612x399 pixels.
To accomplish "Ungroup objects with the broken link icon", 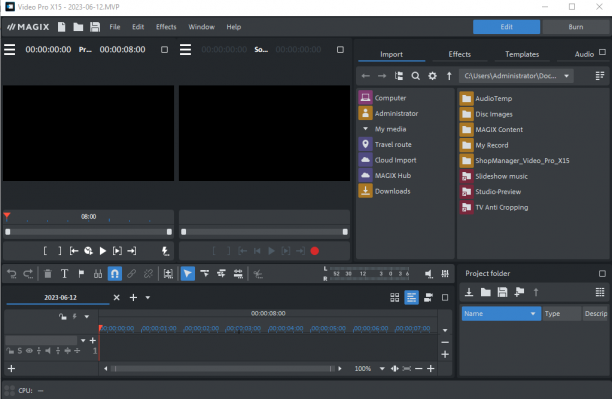I will tap(148, 274).
